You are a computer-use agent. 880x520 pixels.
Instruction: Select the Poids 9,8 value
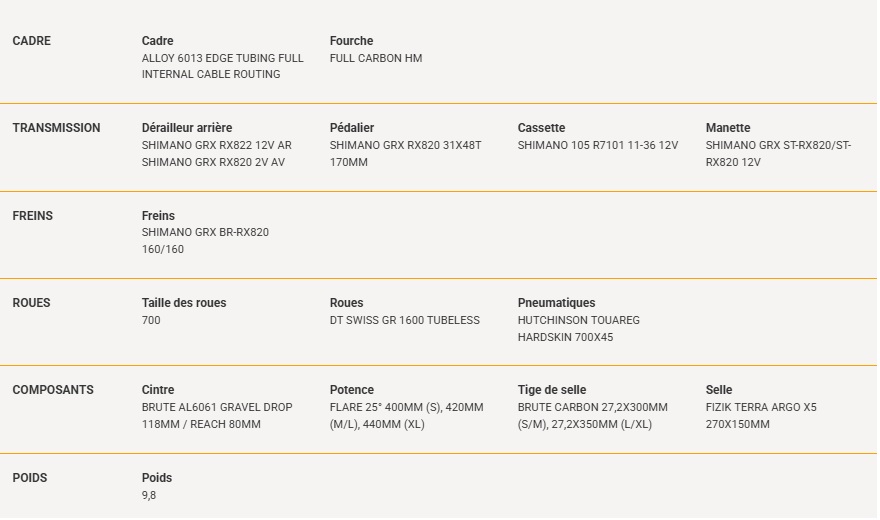(149, 495)
